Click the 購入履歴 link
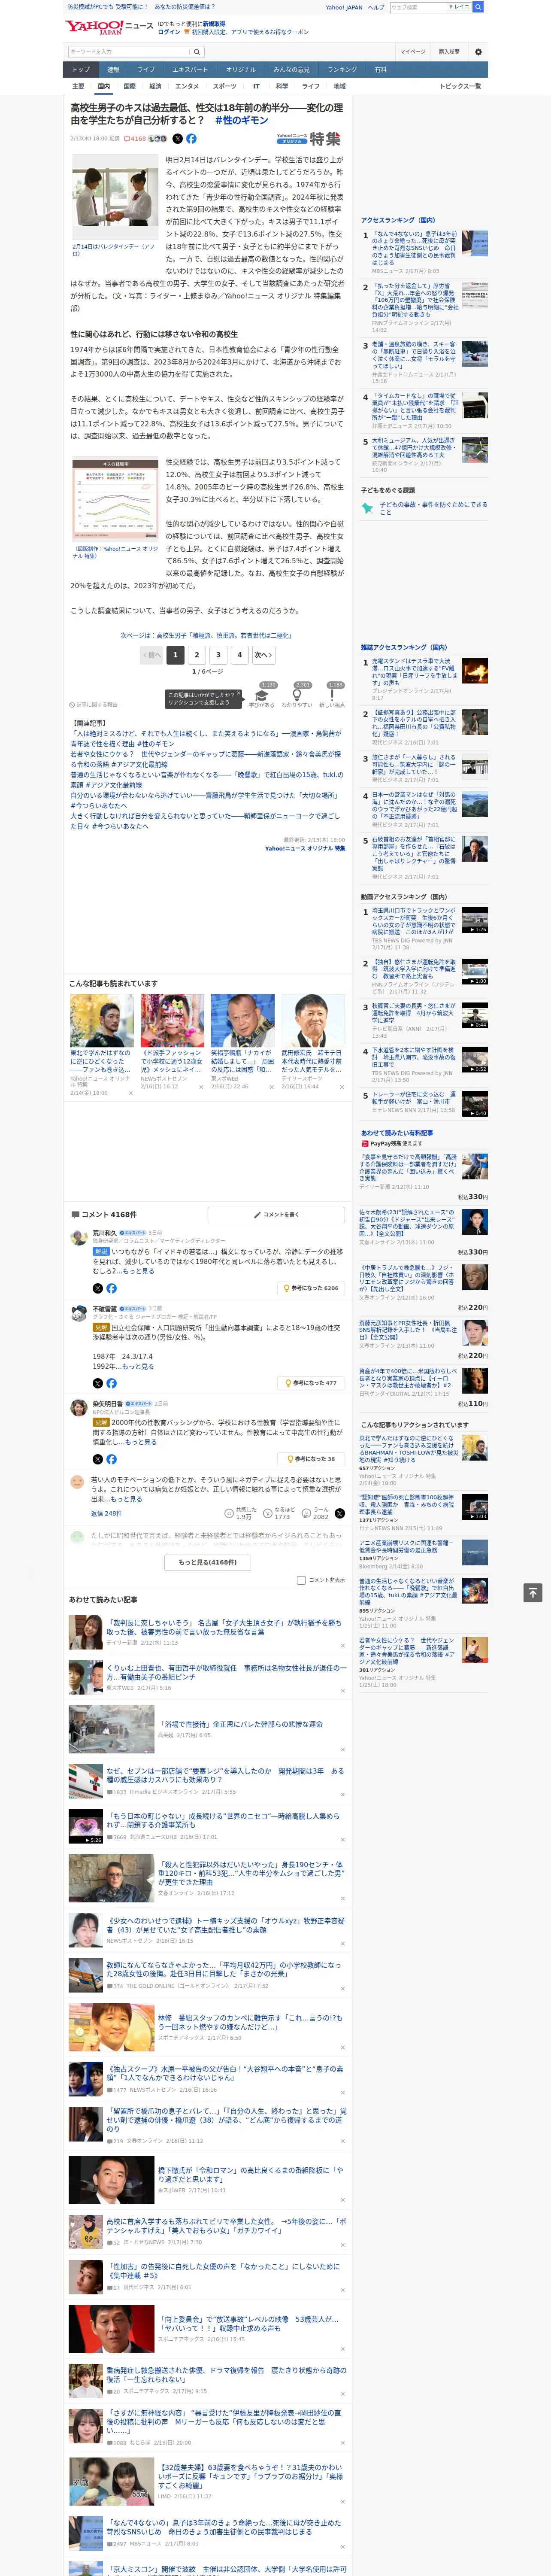The height and width of the screenshot is (2576, 551). point(449,51)
